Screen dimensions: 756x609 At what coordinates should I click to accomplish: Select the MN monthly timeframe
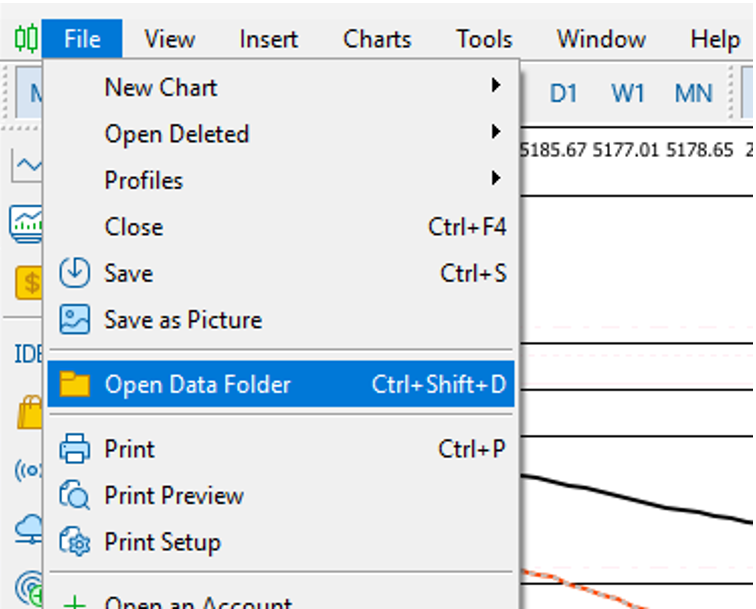click(693, 93)
